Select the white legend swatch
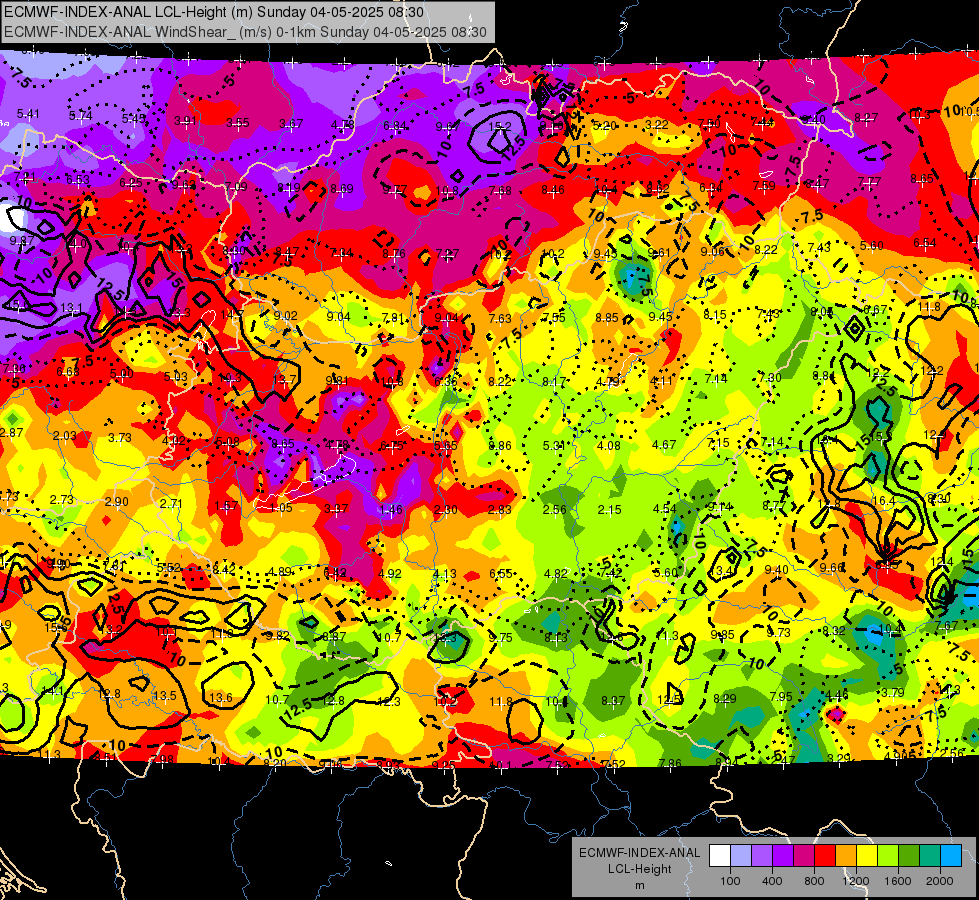The width and height of the screenshot is (979, 900). pos(720,855)
